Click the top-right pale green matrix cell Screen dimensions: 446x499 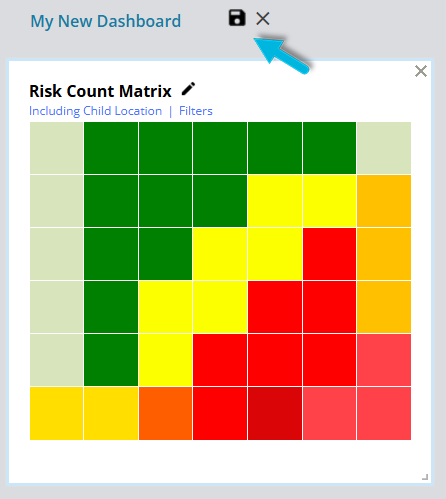point(384,148)
